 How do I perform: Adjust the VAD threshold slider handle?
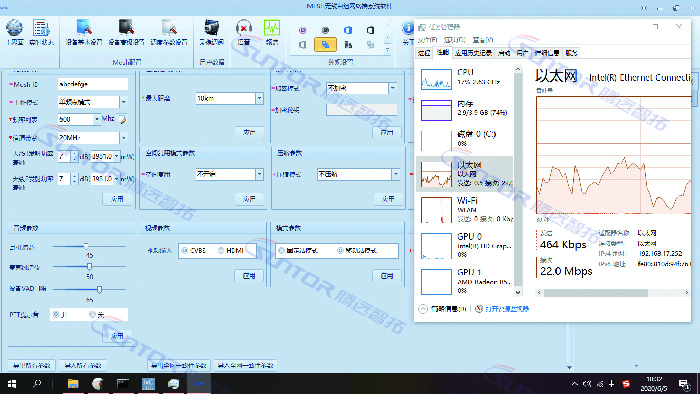click(99, 290)
